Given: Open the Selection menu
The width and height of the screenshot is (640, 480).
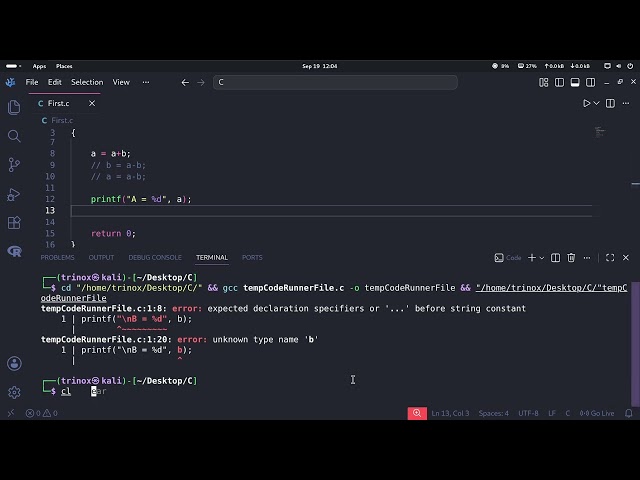Looking at the screenshot, I should tap(87, 82).
